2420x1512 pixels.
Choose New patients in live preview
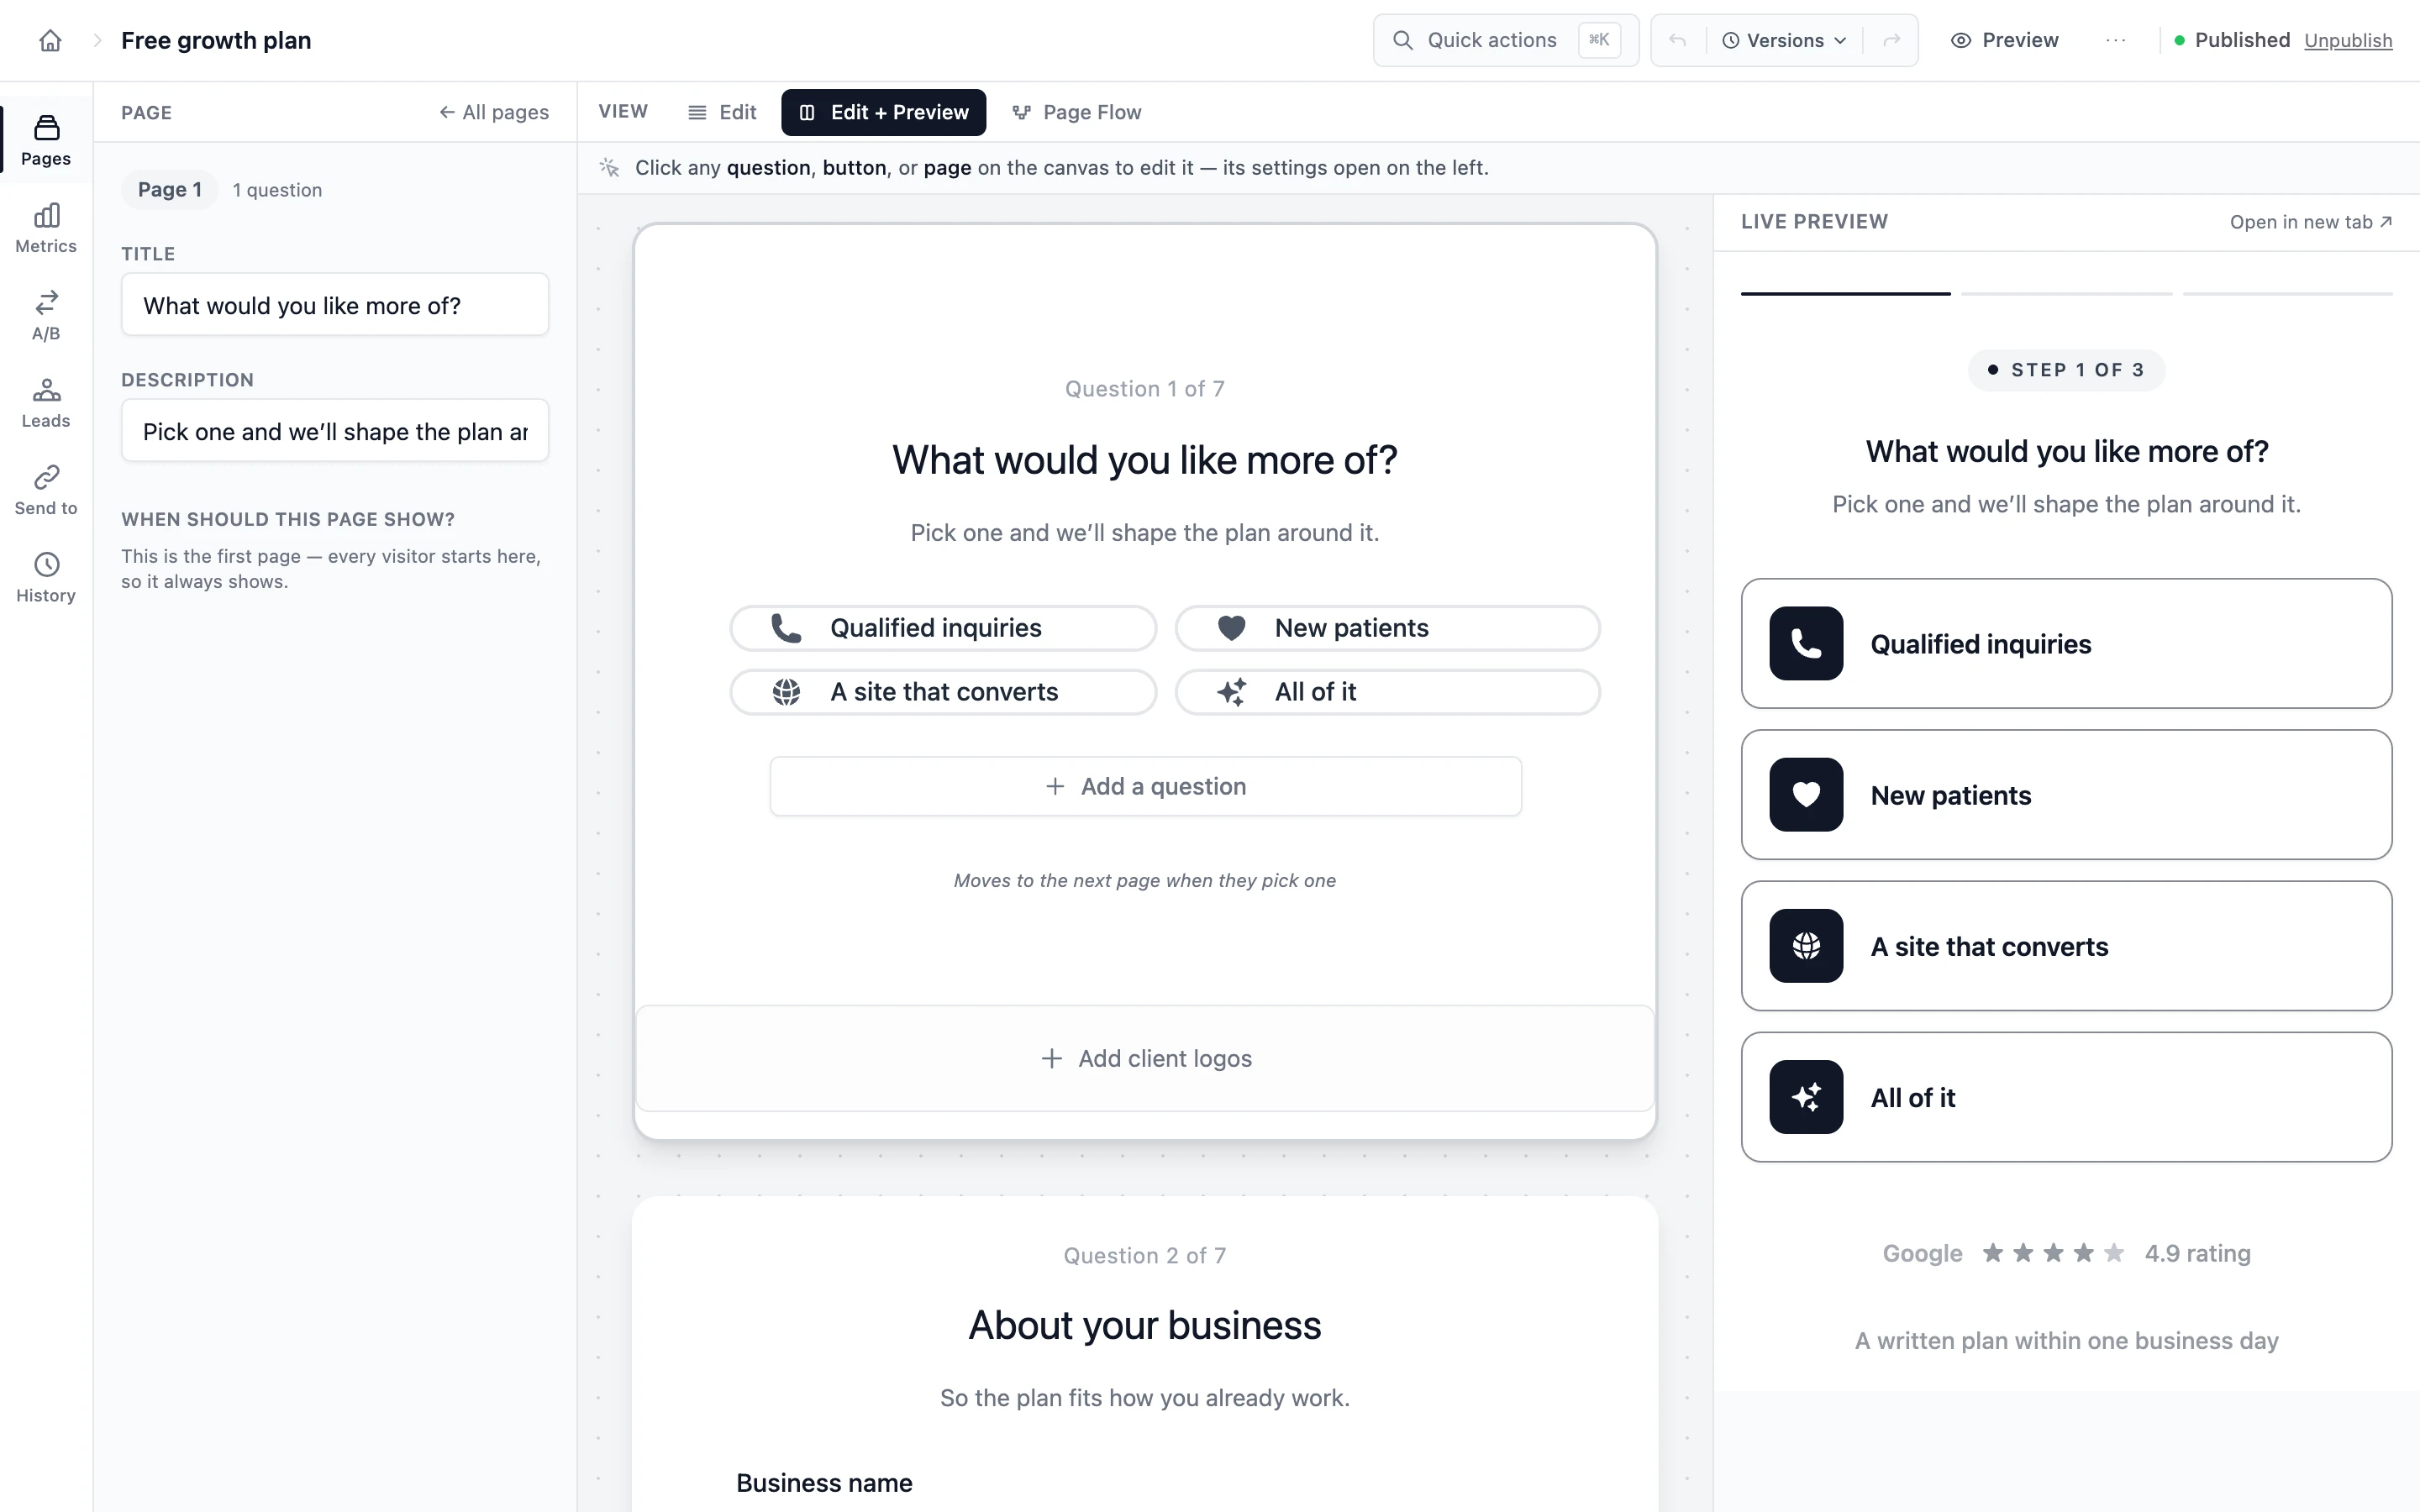[x=2066, y=795]
